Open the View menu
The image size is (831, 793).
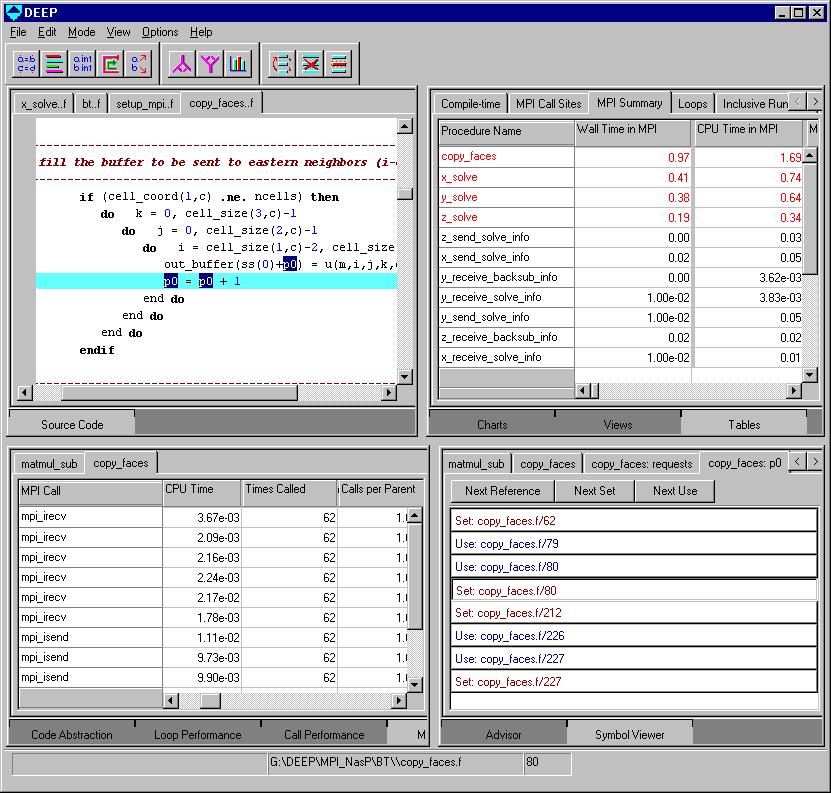pyautogui.click(x=118, y=32)
